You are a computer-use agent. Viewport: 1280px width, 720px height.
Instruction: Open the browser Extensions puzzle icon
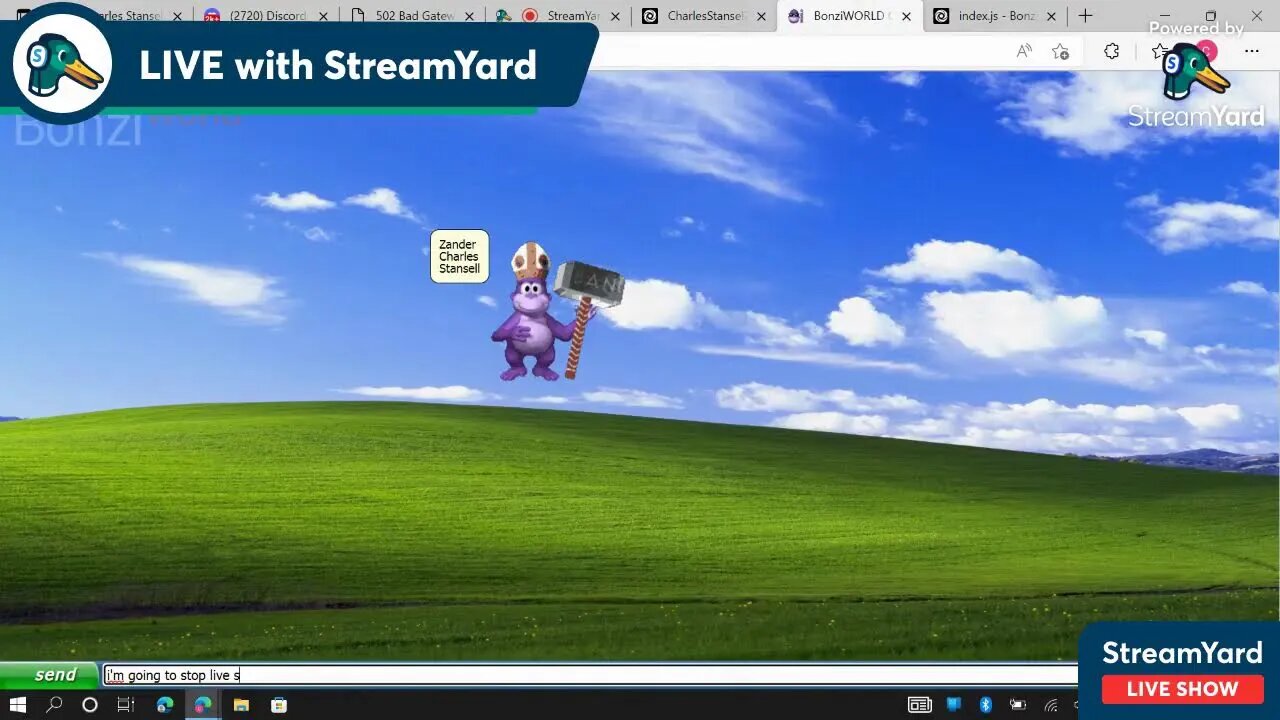coord(1111,51)
